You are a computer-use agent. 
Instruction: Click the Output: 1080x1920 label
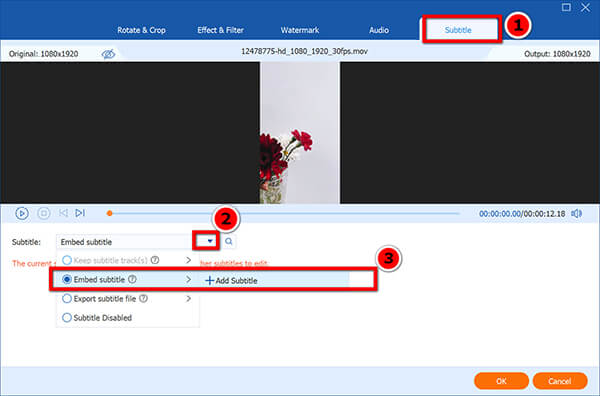(x=557, y=54)
